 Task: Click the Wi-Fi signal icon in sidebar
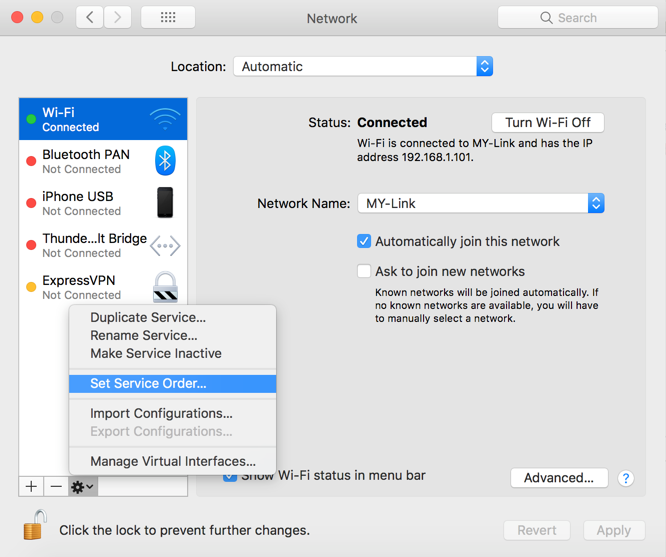165,120
